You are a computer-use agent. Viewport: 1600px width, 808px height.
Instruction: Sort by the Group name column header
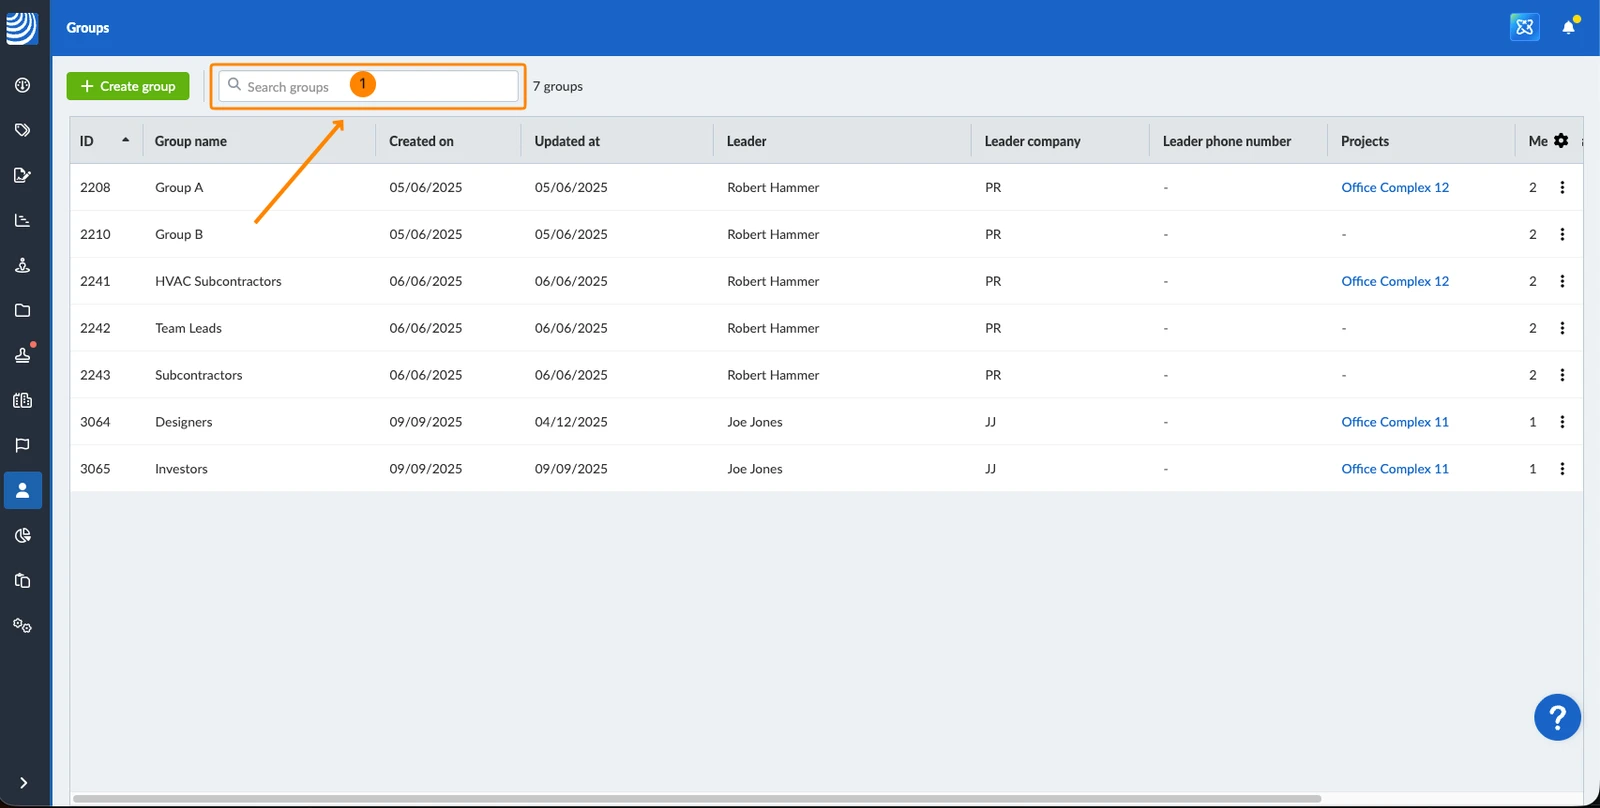tap(191, 141)
